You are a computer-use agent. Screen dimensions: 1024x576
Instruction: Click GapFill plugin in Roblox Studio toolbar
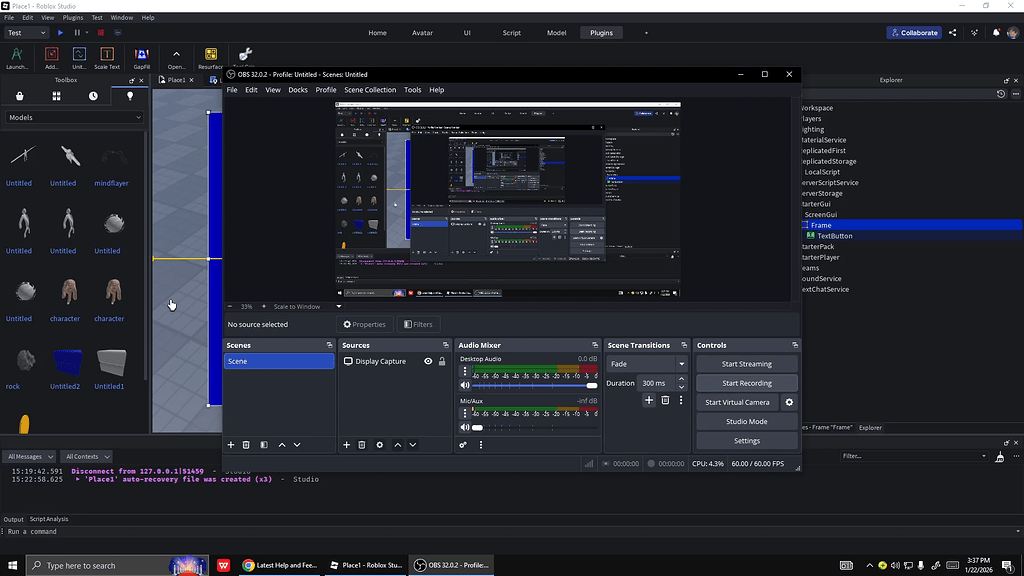point(142,57)
